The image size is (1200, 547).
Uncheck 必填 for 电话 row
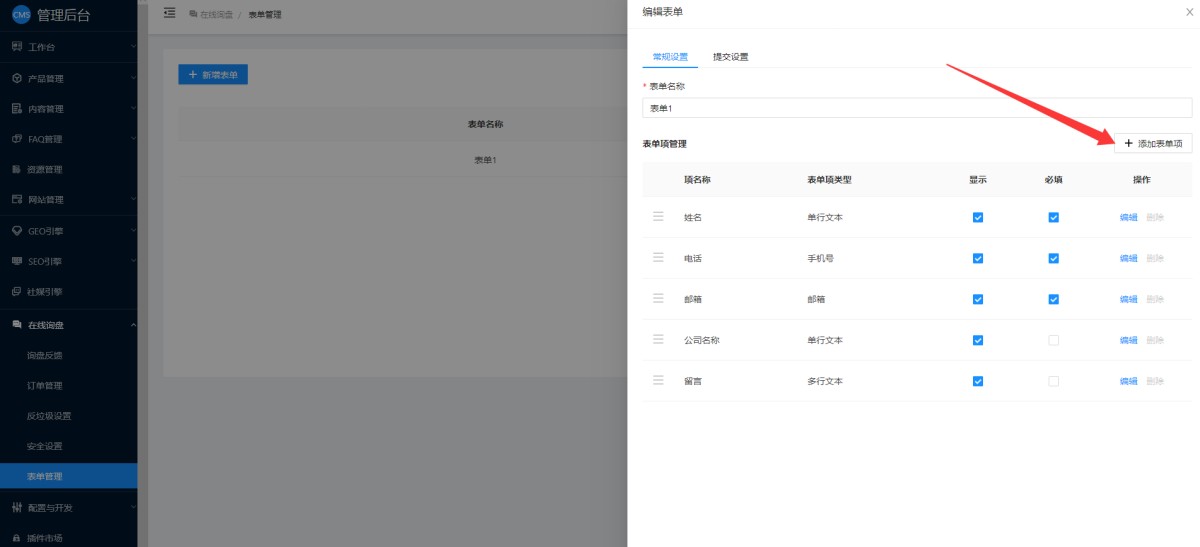(1053, 258)
